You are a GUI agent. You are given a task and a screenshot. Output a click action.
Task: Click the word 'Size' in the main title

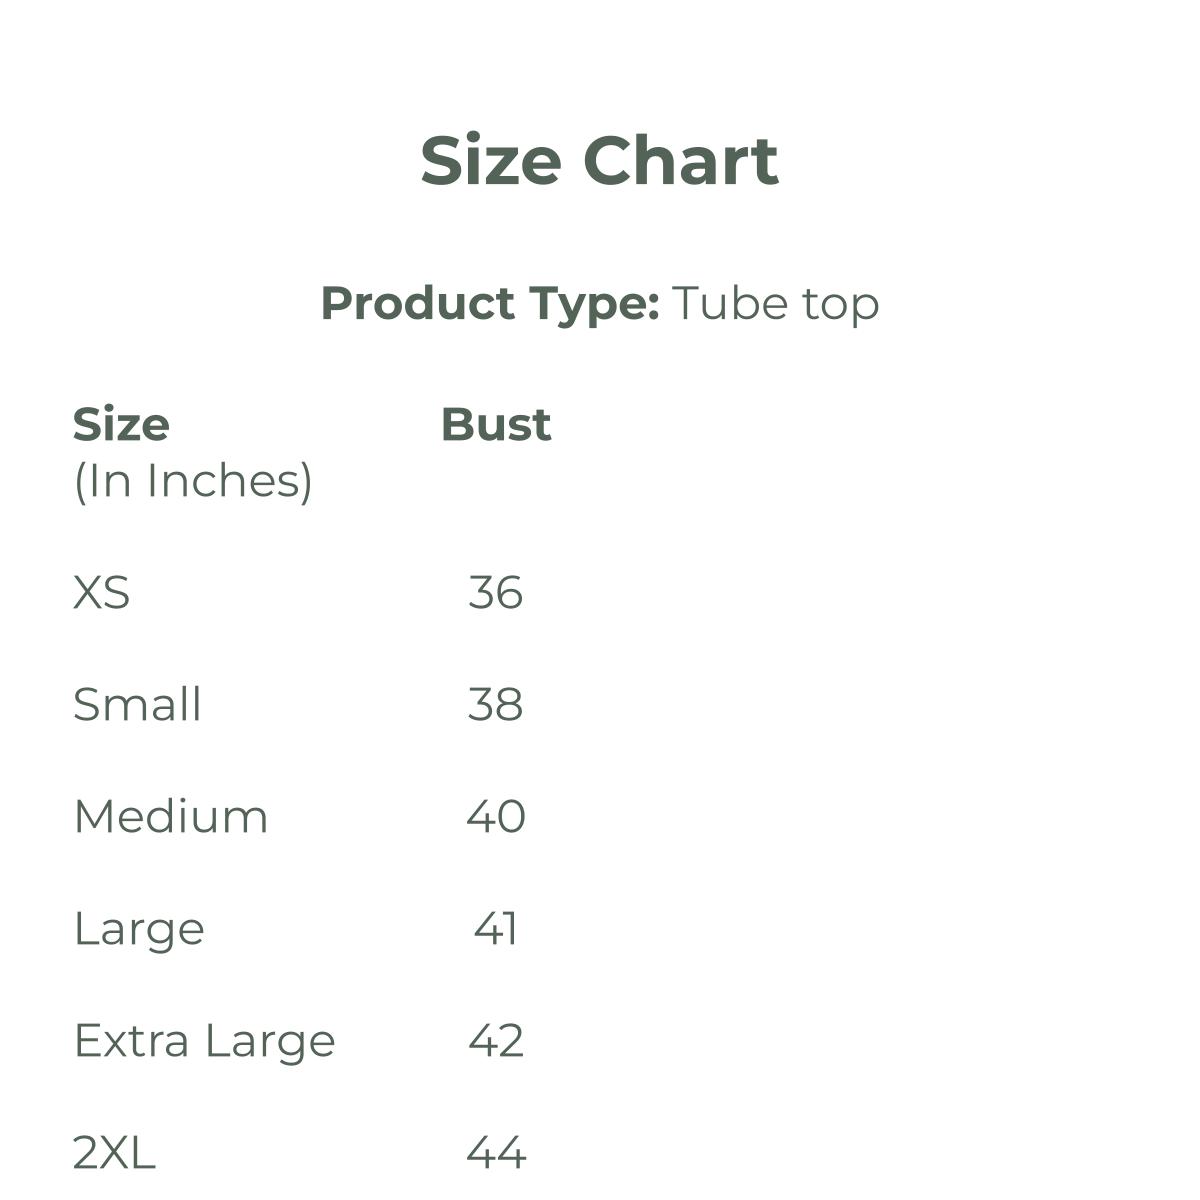(490, 161)
